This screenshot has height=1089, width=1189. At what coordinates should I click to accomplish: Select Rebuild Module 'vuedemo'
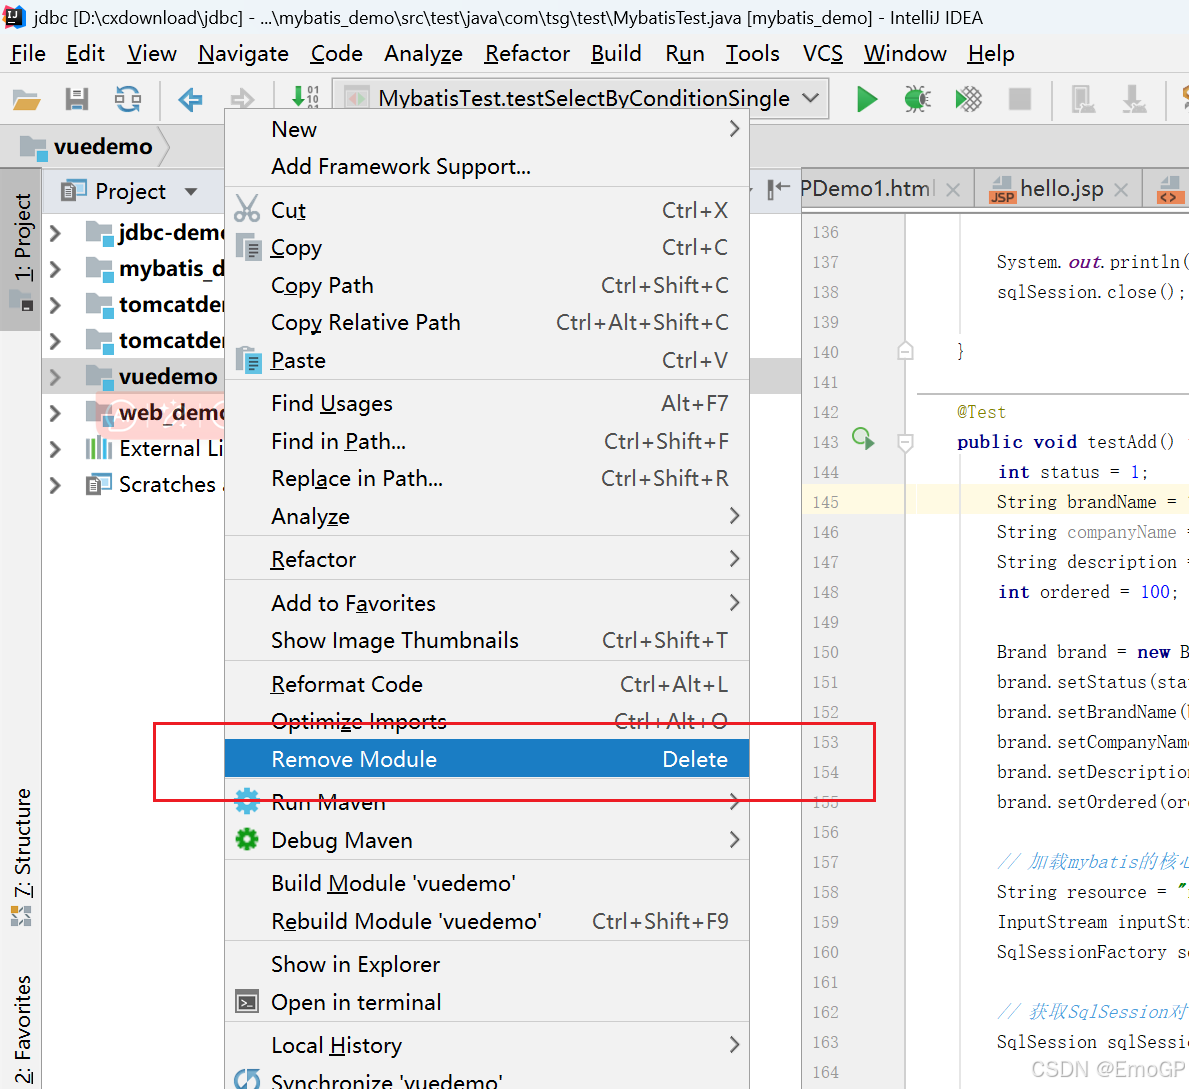click(x=487, y=921)
